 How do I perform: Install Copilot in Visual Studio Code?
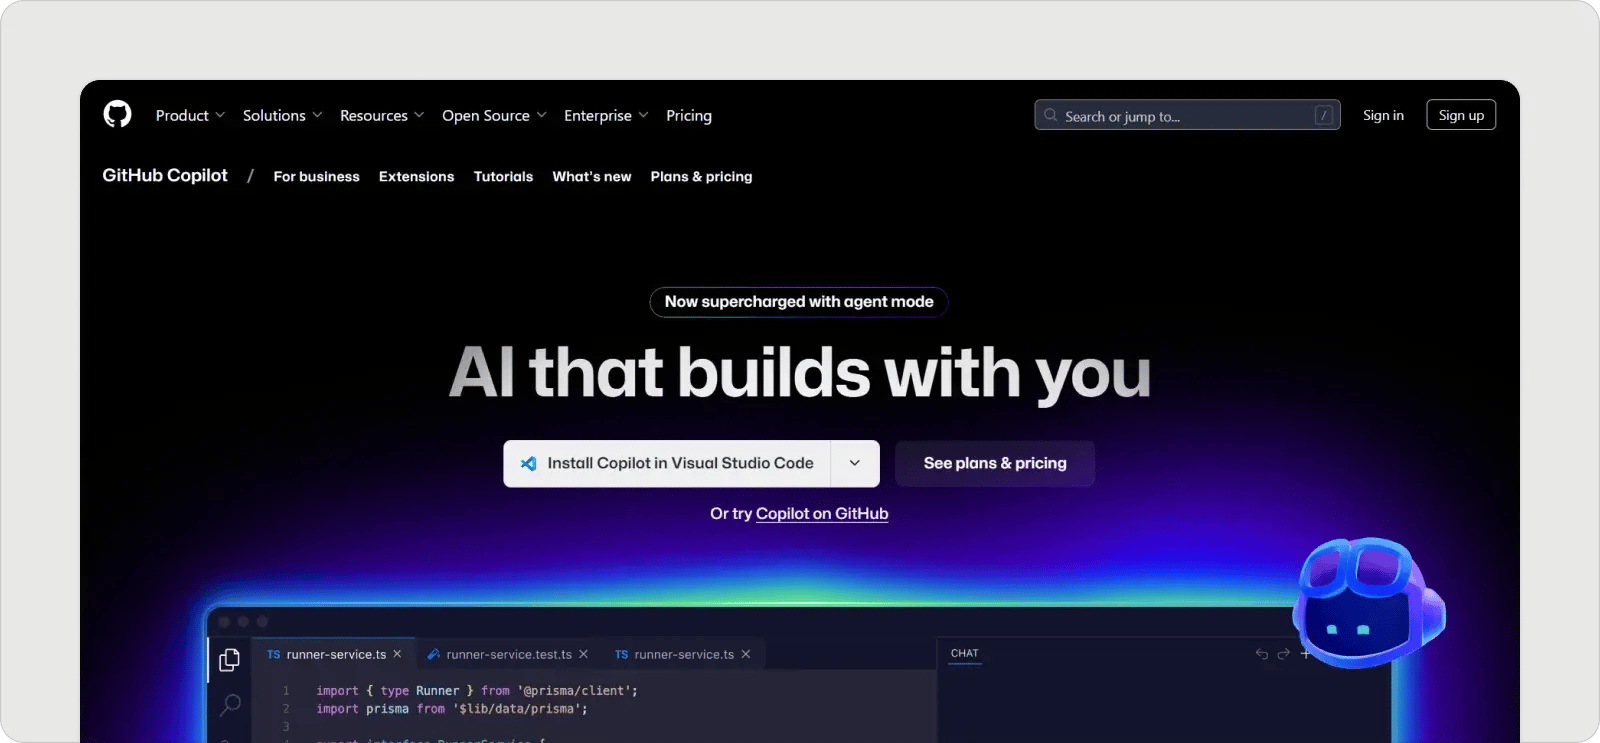tap(667, 464)
